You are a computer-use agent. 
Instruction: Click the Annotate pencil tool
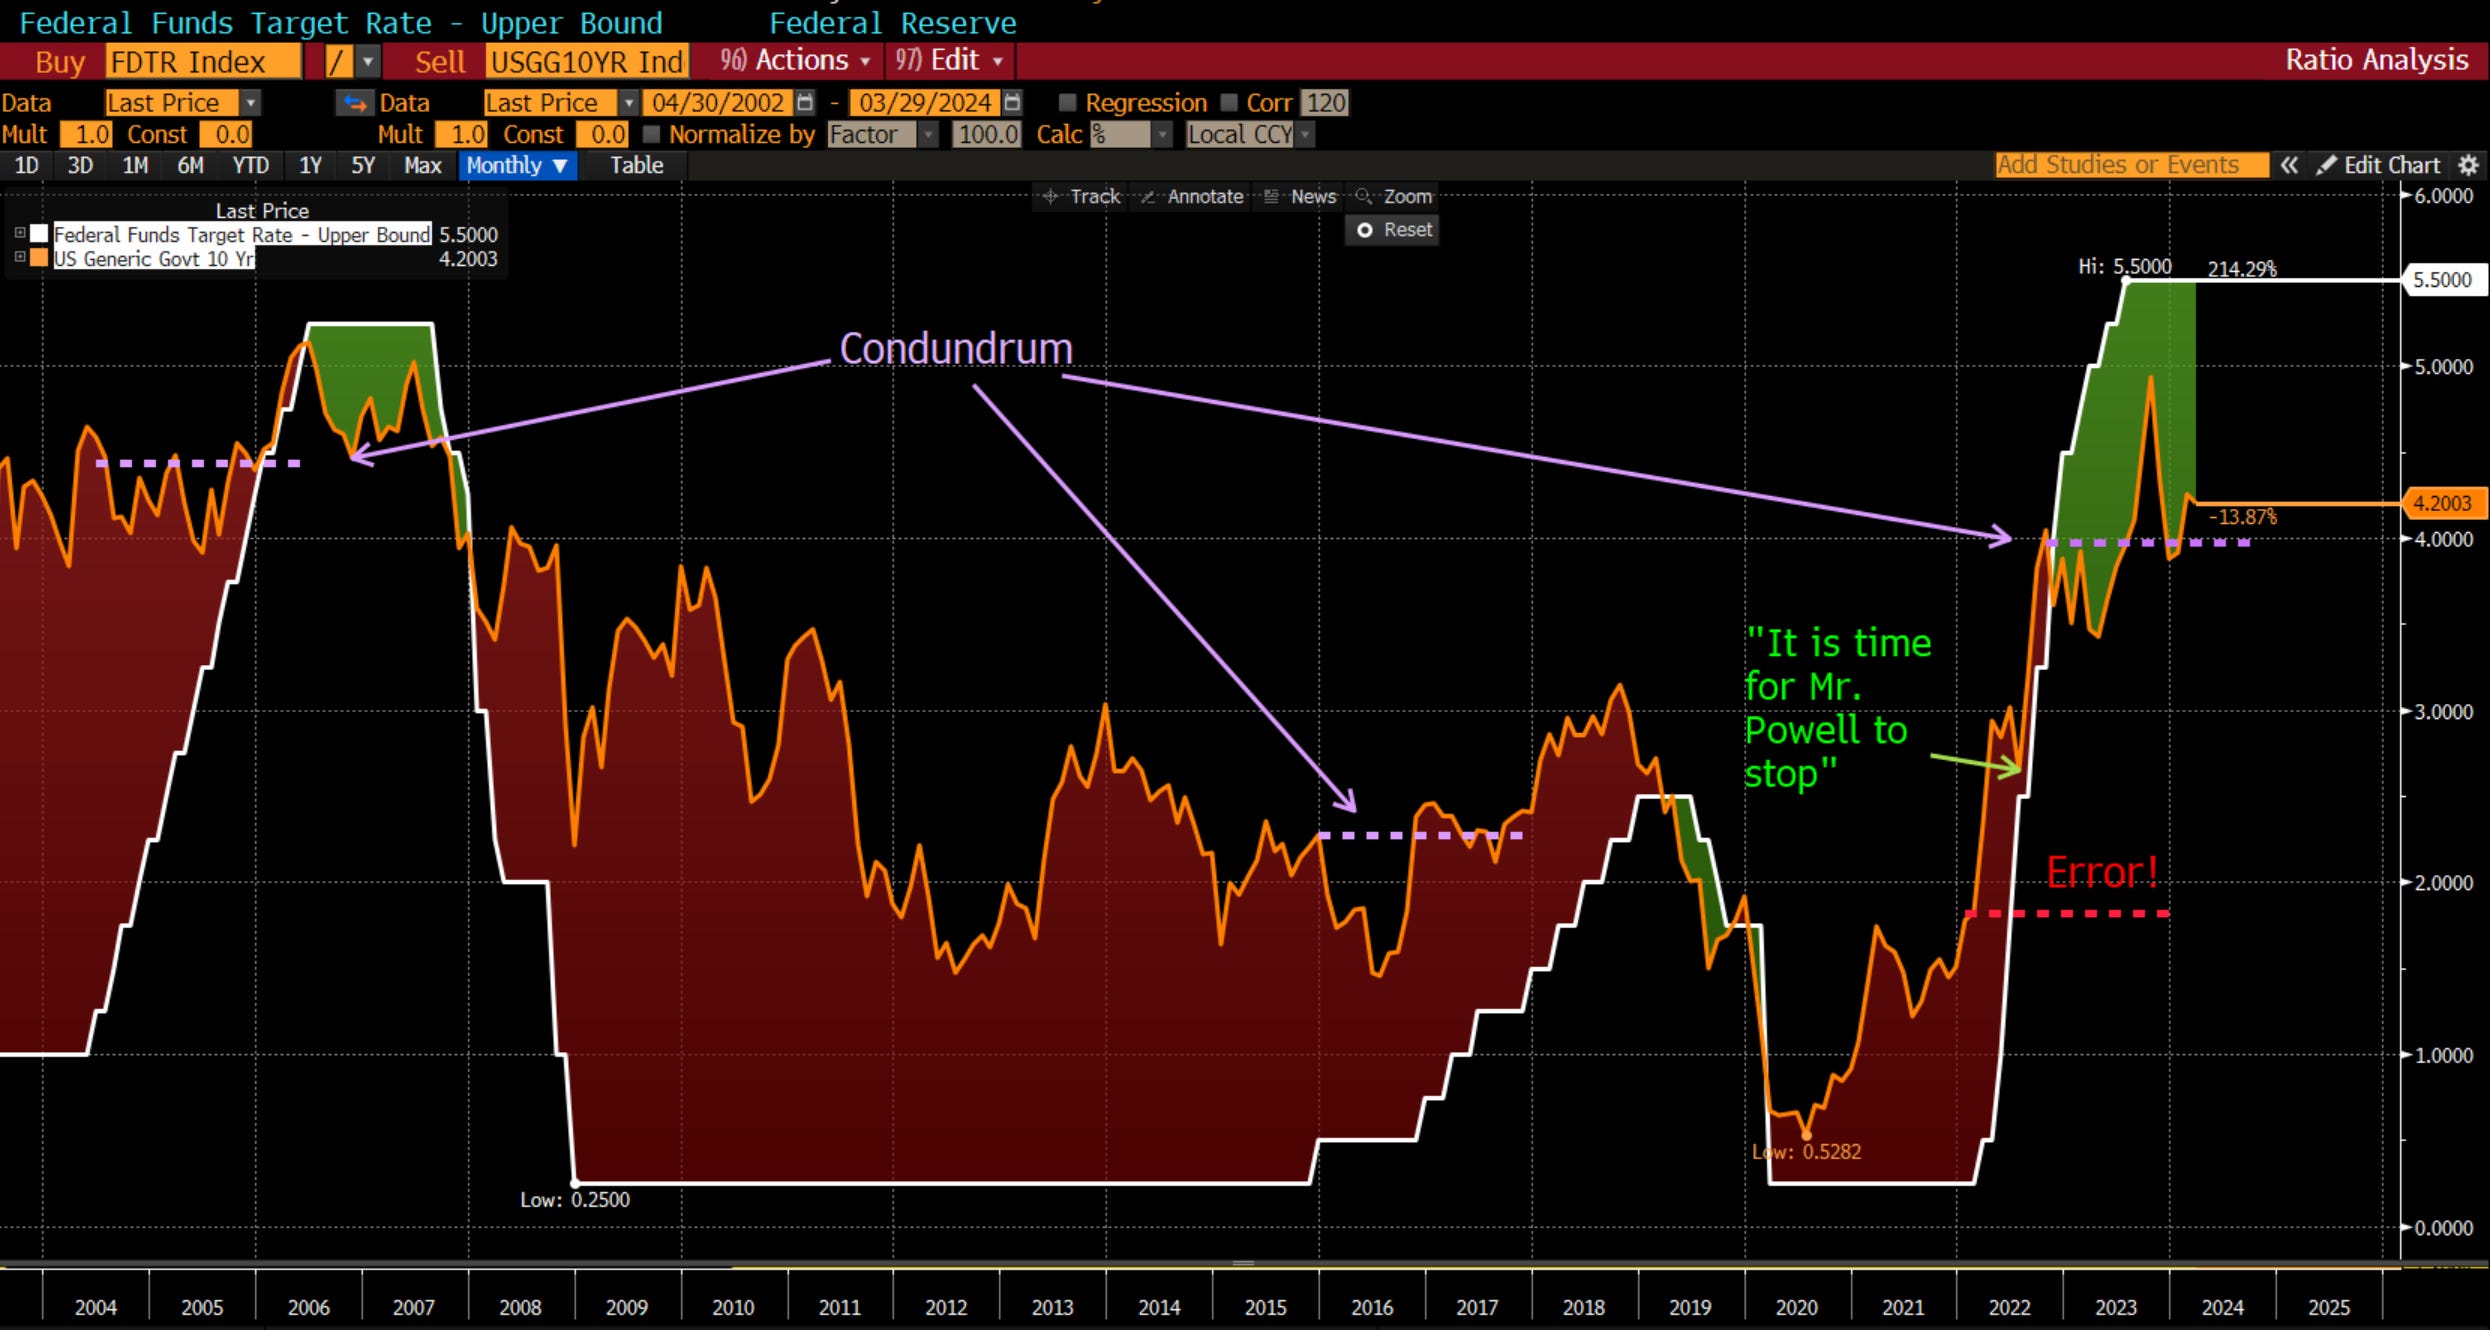tap(1192, 197)
